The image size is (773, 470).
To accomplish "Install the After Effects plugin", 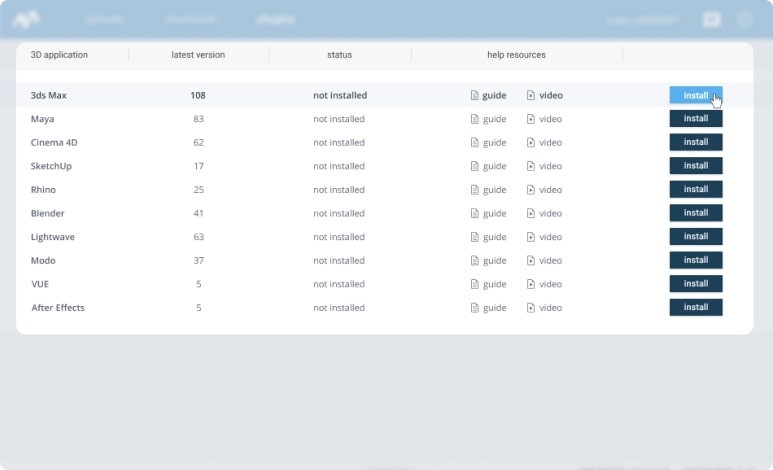I will click(x=696, y=307).
